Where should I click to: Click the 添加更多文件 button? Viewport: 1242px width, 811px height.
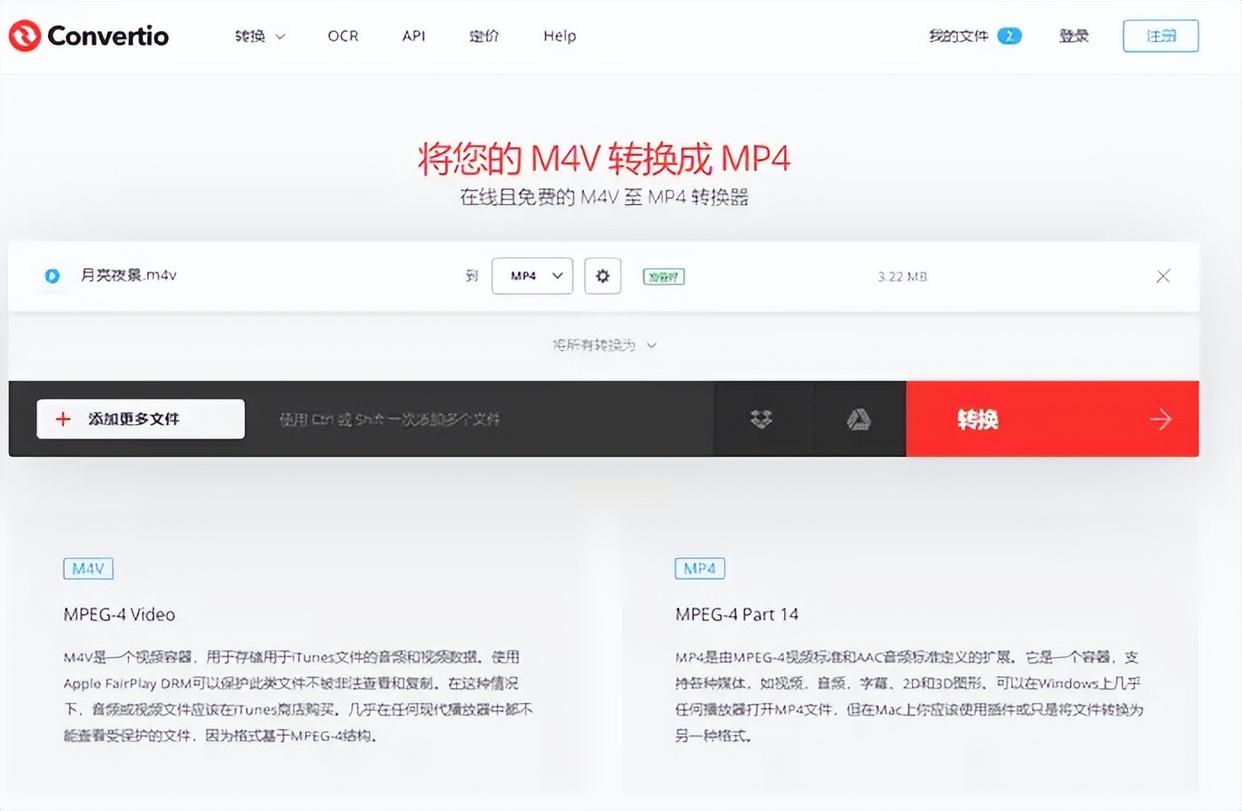tap(141, 419)
